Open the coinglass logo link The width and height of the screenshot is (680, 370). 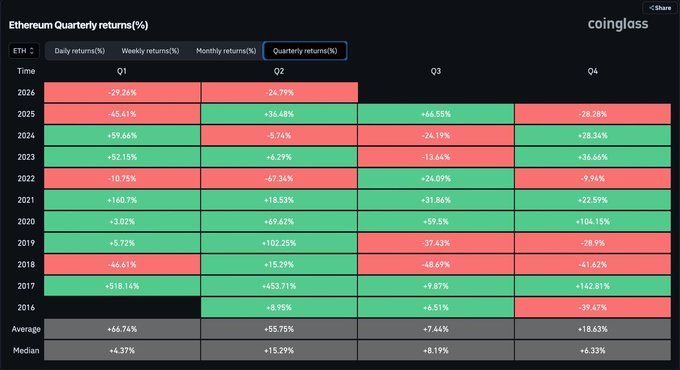click(618, 24)
